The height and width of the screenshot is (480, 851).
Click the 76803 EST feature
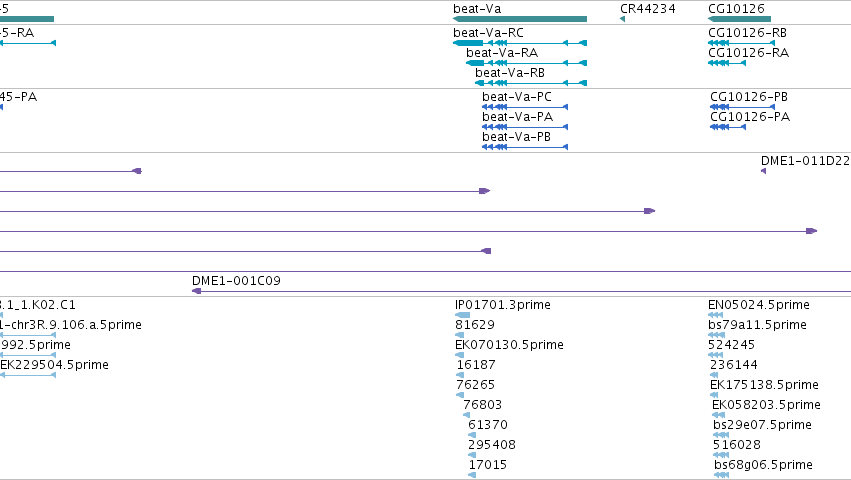click(x=466, y=415)
